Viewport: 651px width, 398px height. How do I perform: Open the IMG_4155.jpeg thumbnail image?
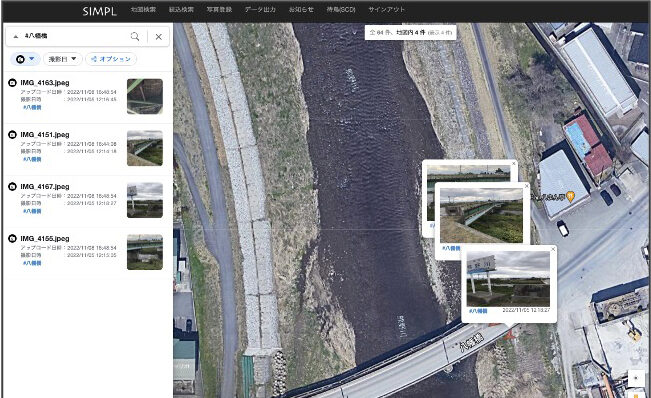[145, 252]
